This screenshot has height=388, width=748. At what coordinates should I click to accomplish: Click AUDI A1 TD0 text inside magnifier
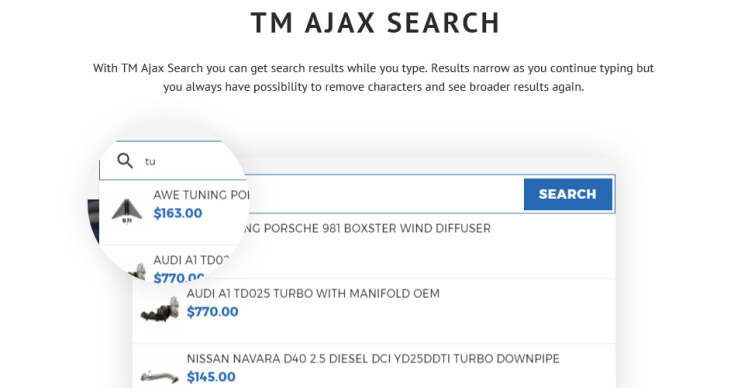[191, 260]
